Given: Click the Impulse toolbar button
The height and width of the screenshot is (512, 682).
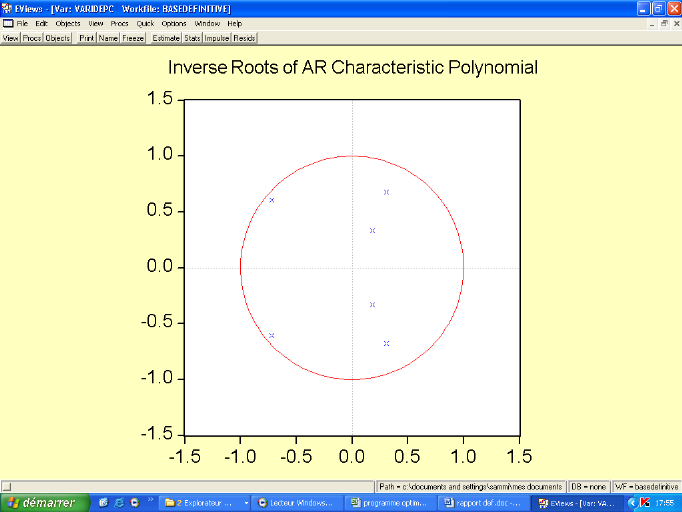Looking at the screenshot, I should (217, 38).
